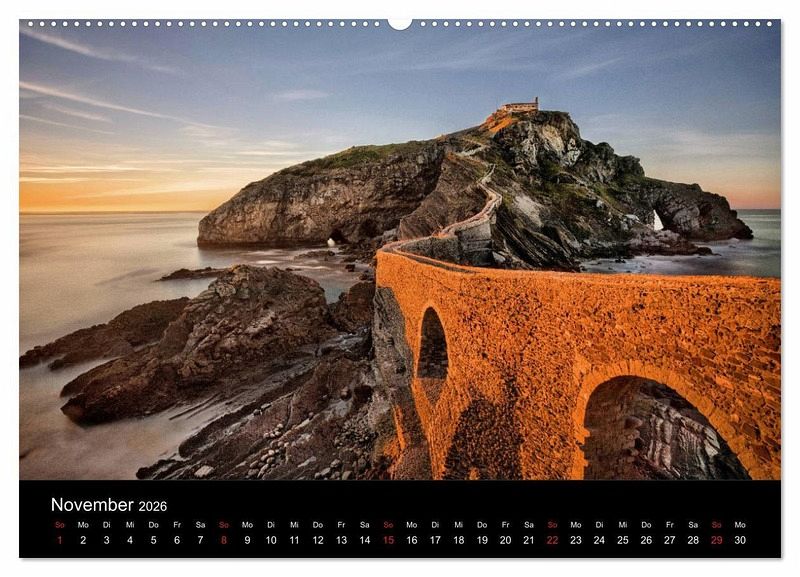This screenshot has height=577, width=800.
Task: Select date 2 in the calendar strip
Action: pos(83,540)
